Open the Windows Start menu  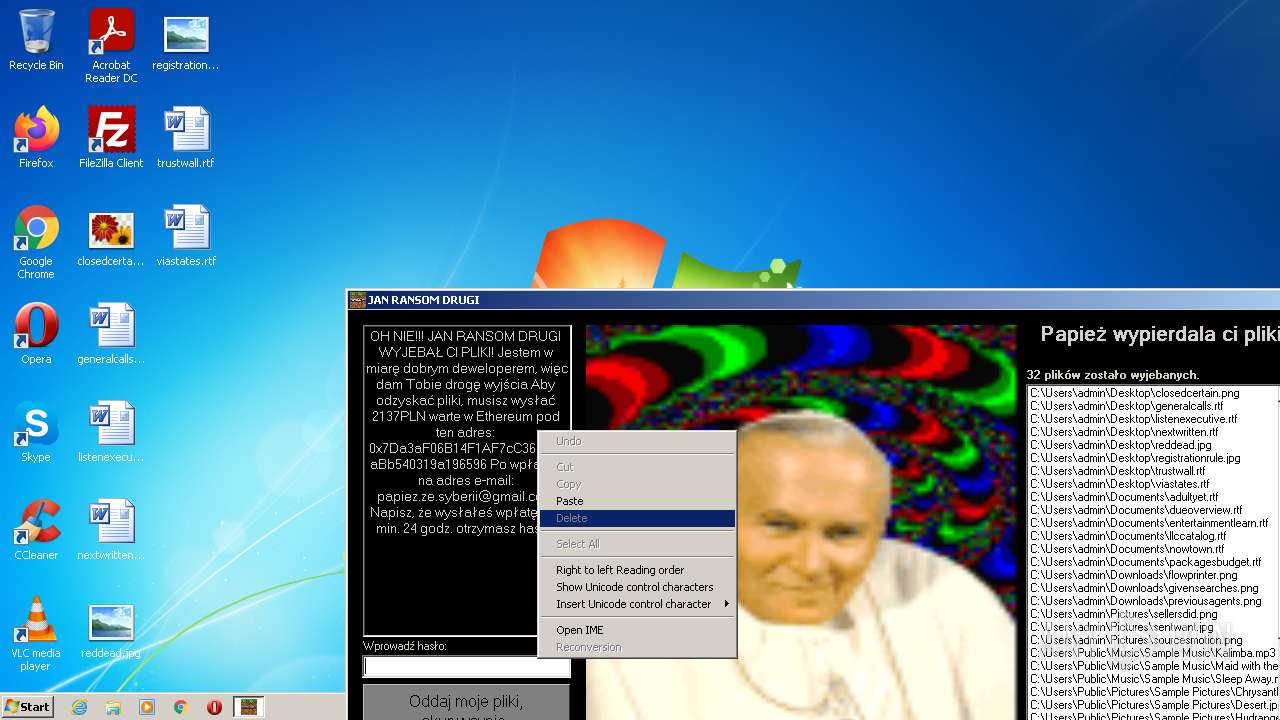[28, 707]
